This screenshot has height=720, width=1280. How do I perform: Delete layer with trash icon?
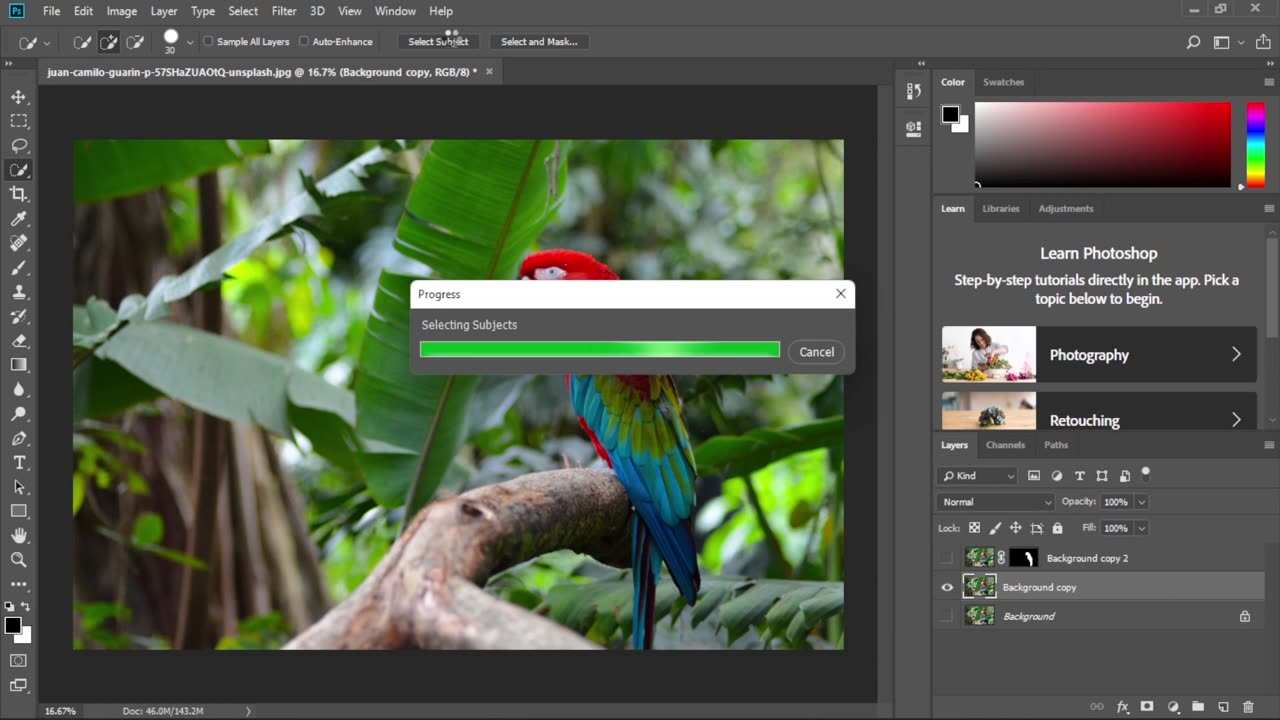coord(1248,707)
